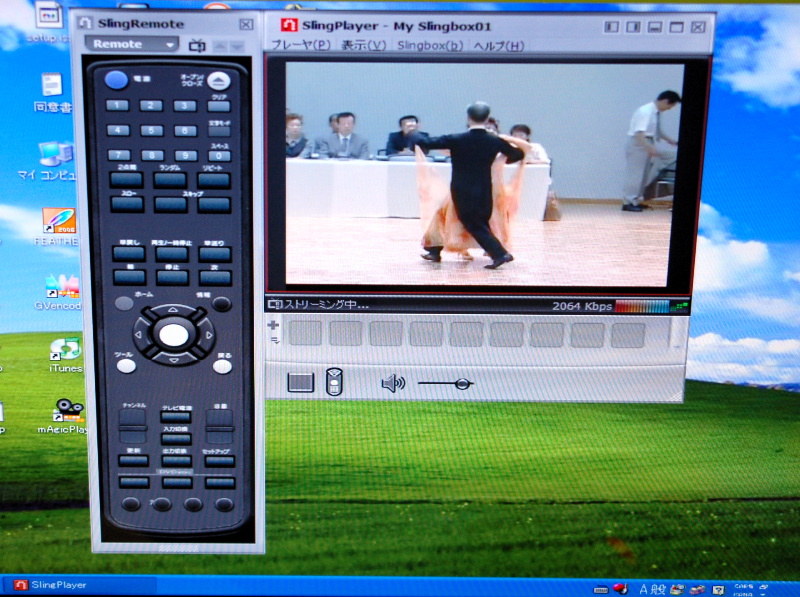The image size is (800, 597).
Task: Toggle left panel dock in SlingPlayer titlebar
Action: click(611, 26)
